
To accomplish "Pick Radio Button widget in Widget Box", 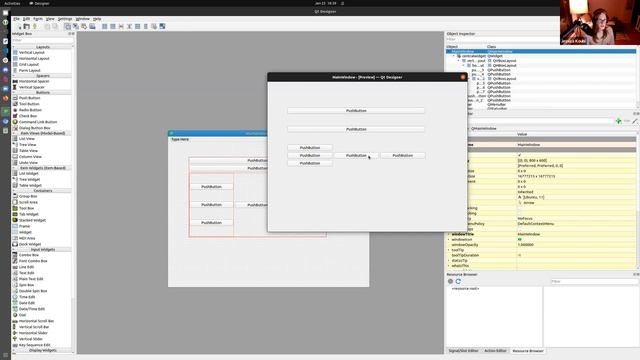I will (30, 110).
